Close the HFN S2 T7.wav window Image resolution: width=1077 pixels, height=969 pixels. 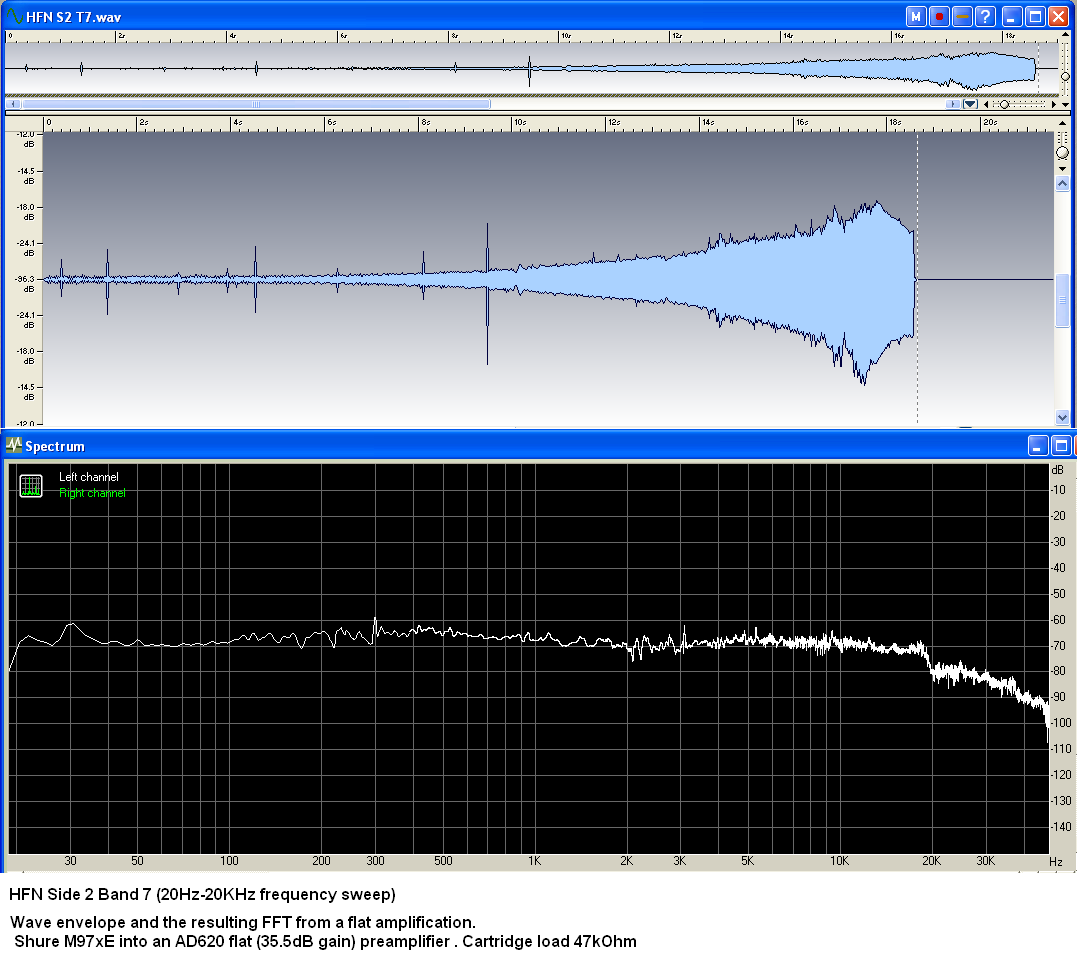point(1058,16)
